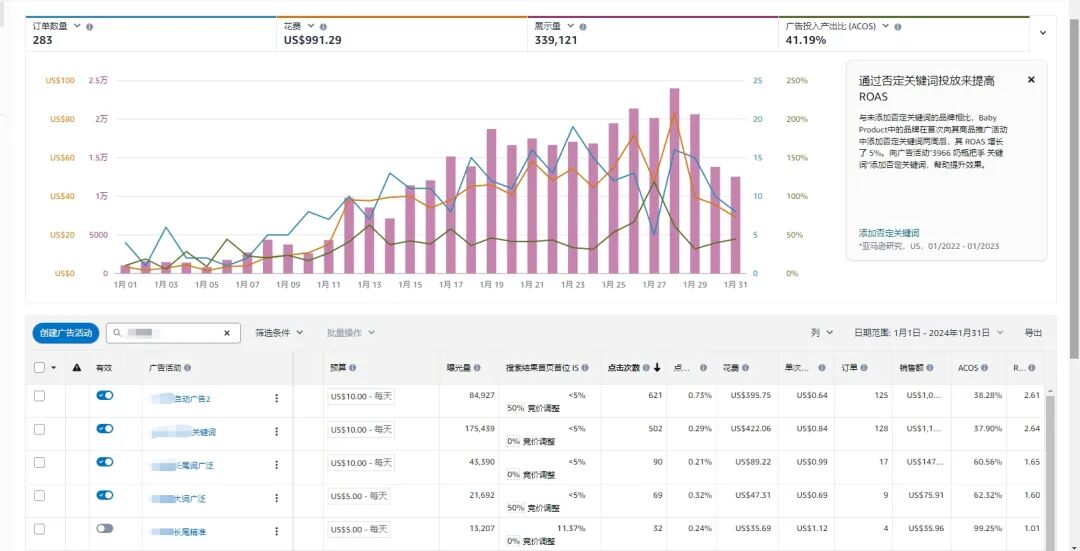Image resolution: width=1080 pixels, height=551 pixels.
Task: Click info icon beside 订单数量 metric
Action: [90, 26]
